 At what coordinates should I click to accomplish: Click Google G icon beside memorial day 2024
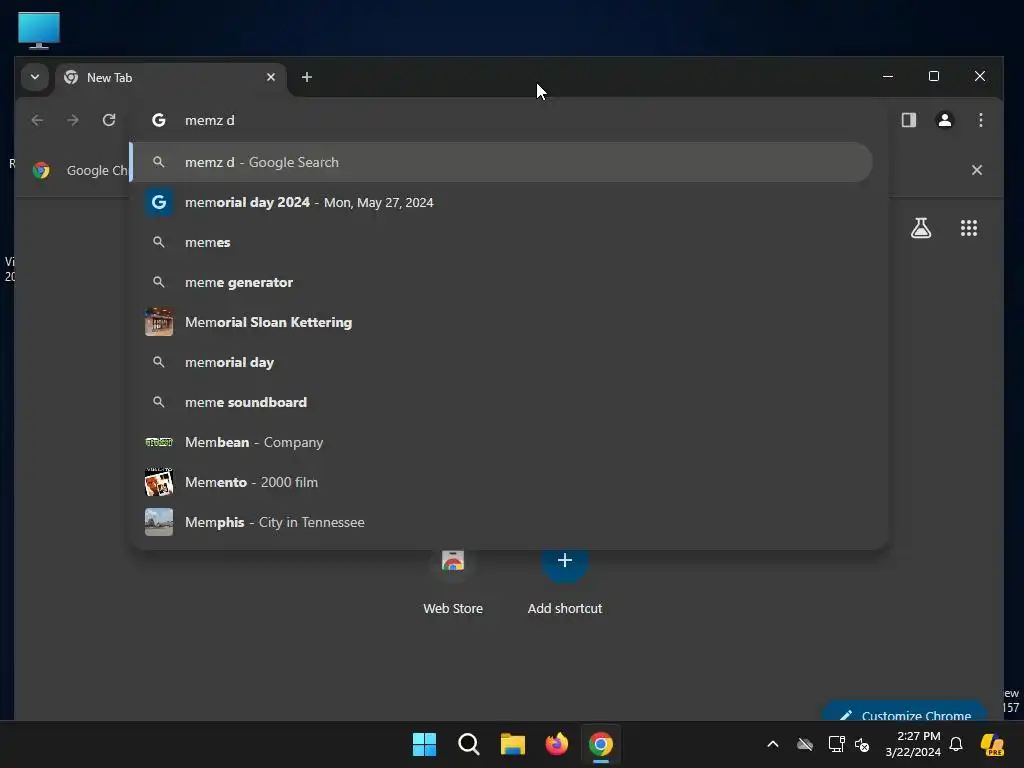[x=159, y=202]
